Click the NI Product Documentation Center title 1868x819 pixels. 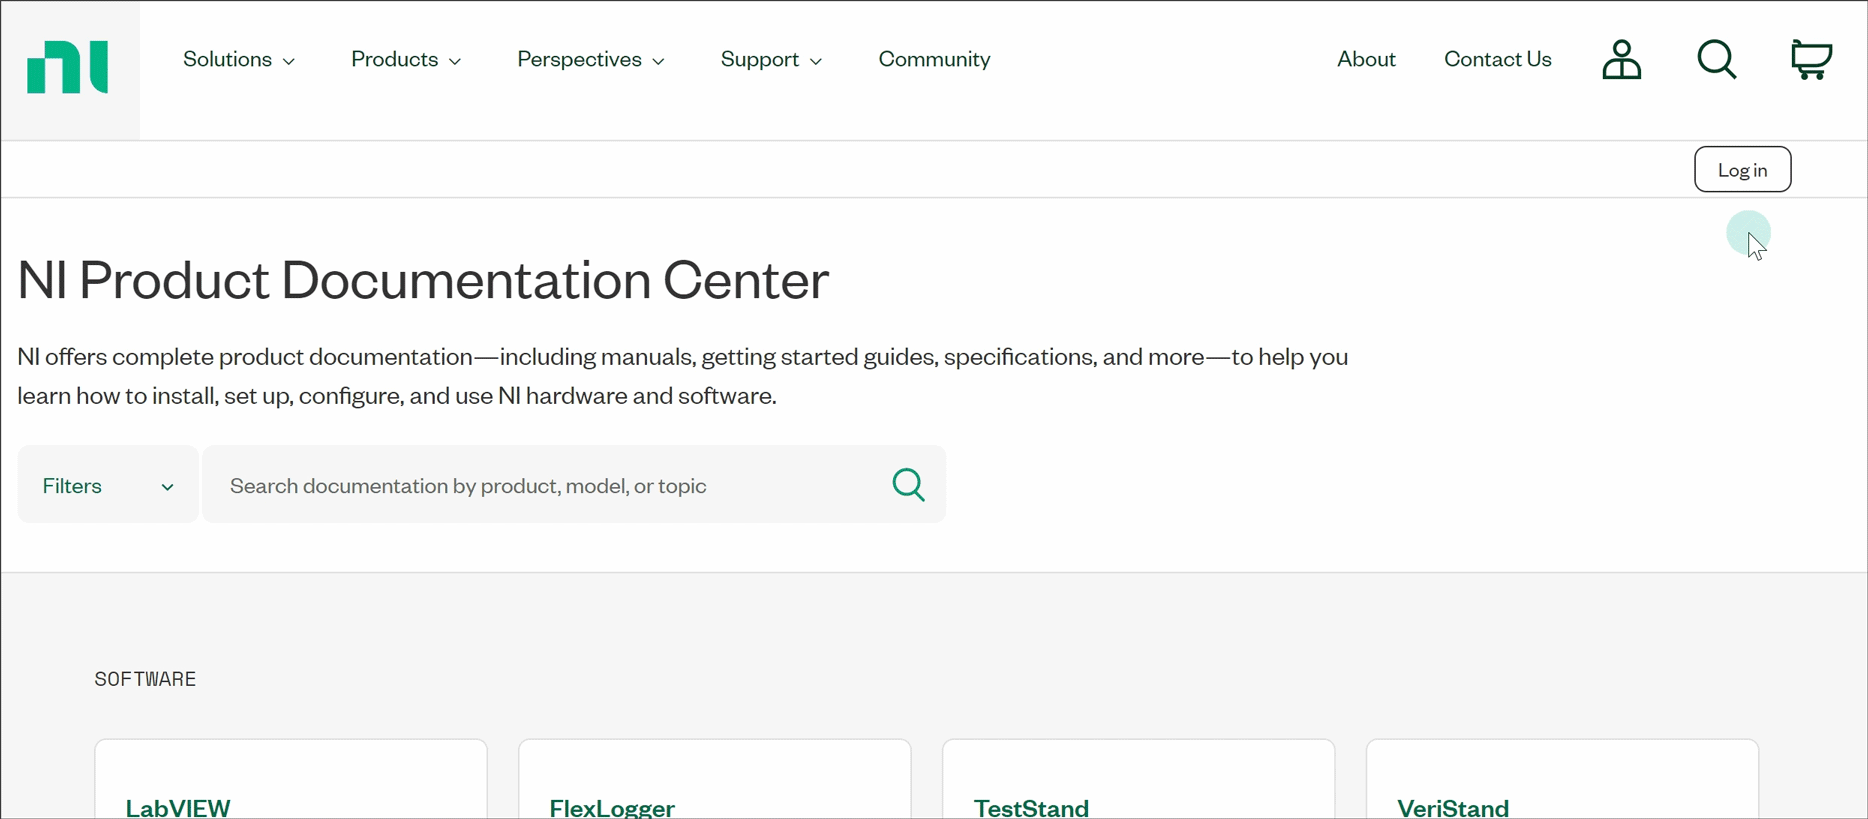click(x=423, y=280)
